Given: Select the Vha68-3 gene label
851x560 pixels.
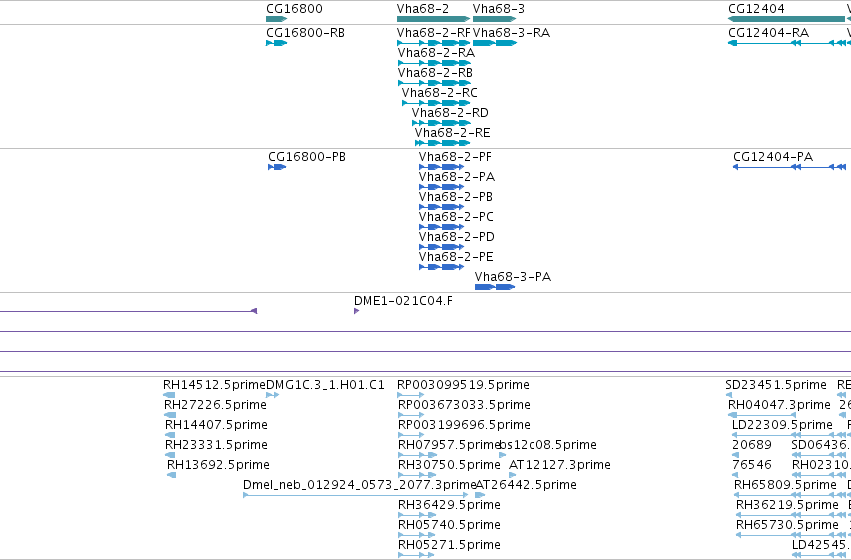Looking at the screenshot, I should (x=499, y=9).
